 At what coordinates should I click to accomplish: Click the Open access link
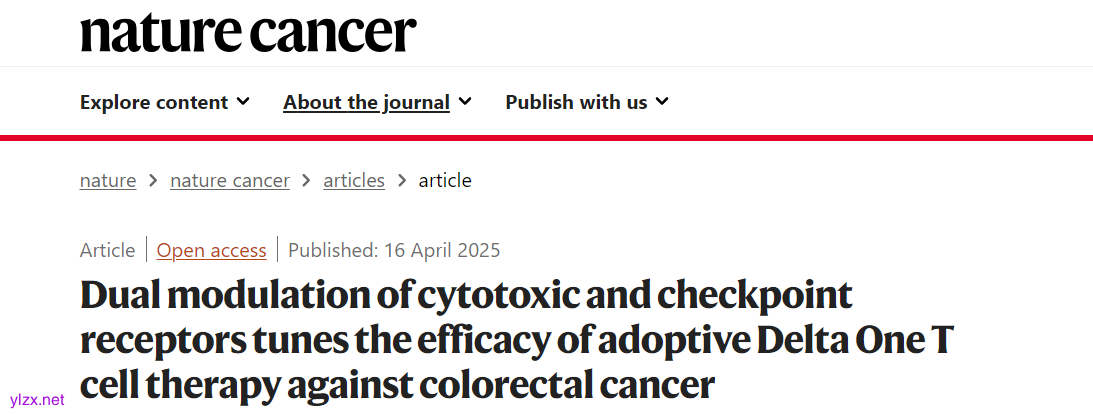[x=212, y=250]
